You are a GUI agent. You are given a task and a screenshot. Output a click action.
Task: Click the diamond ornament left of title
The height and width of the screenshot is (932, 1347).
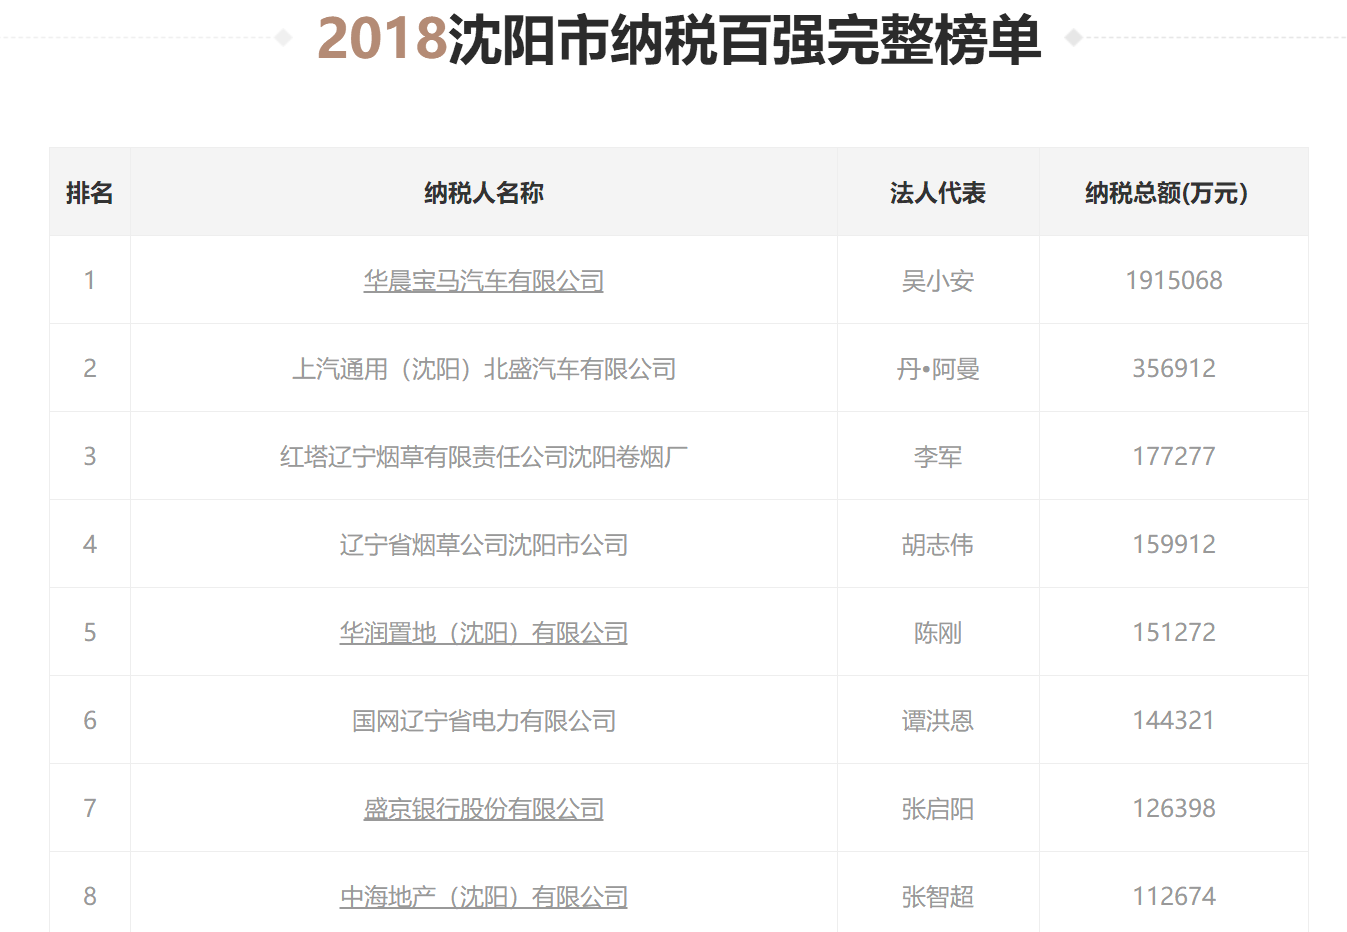283,38
